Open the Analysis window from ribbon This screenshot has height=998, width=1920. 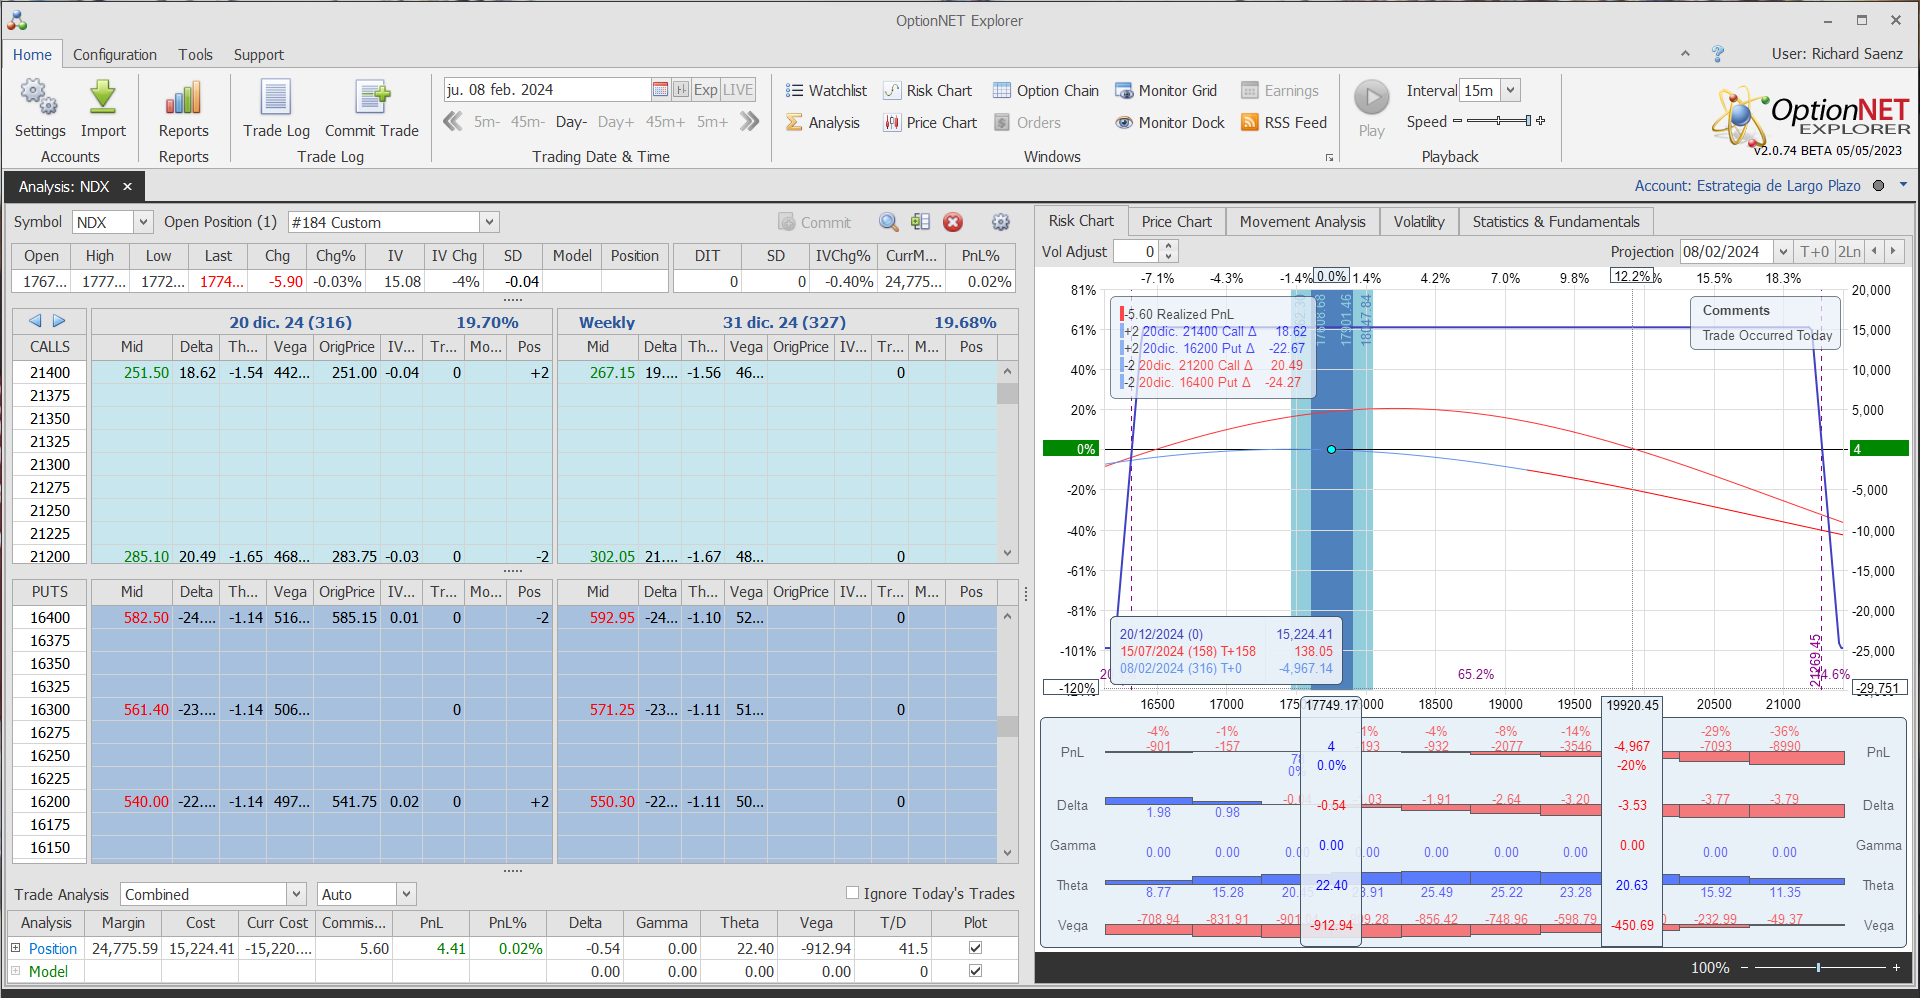pos(822,123)
